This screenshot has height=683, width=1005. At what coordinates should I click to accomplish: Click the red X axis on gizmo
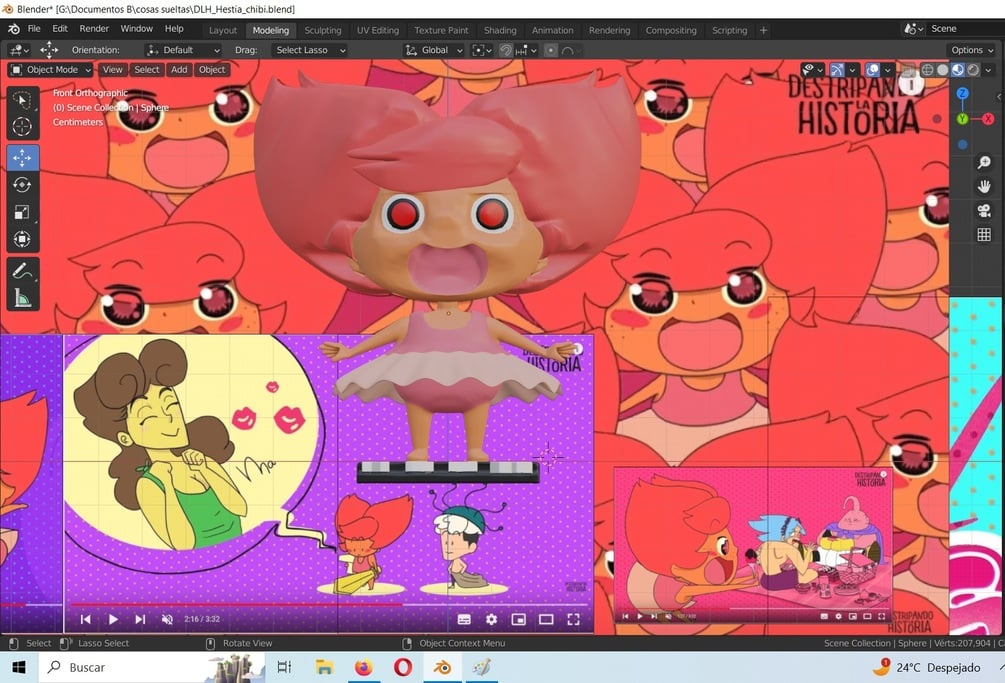point(988,119)
